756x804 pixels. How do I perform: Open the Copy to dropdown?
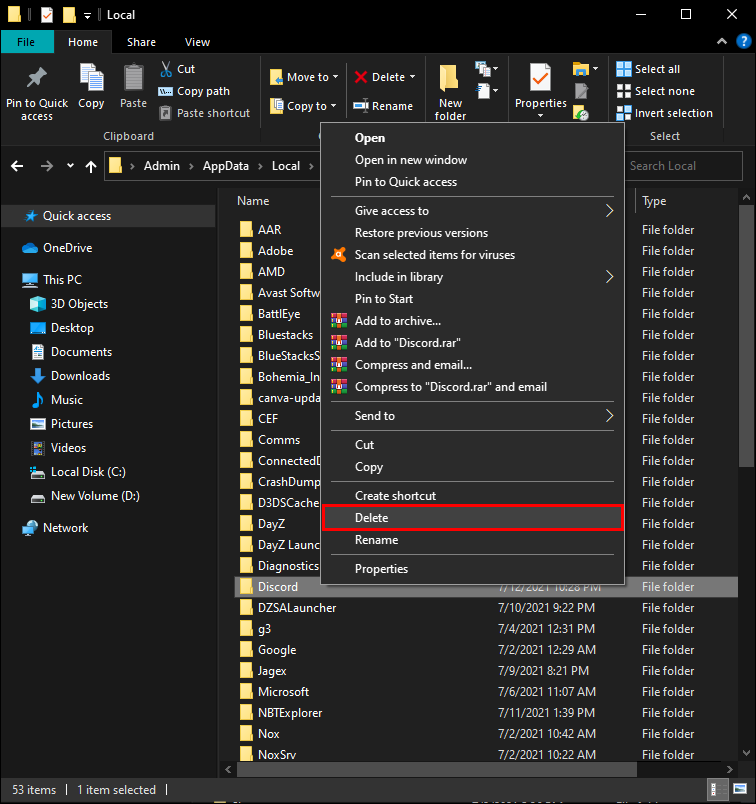click(x=303, y=106)
